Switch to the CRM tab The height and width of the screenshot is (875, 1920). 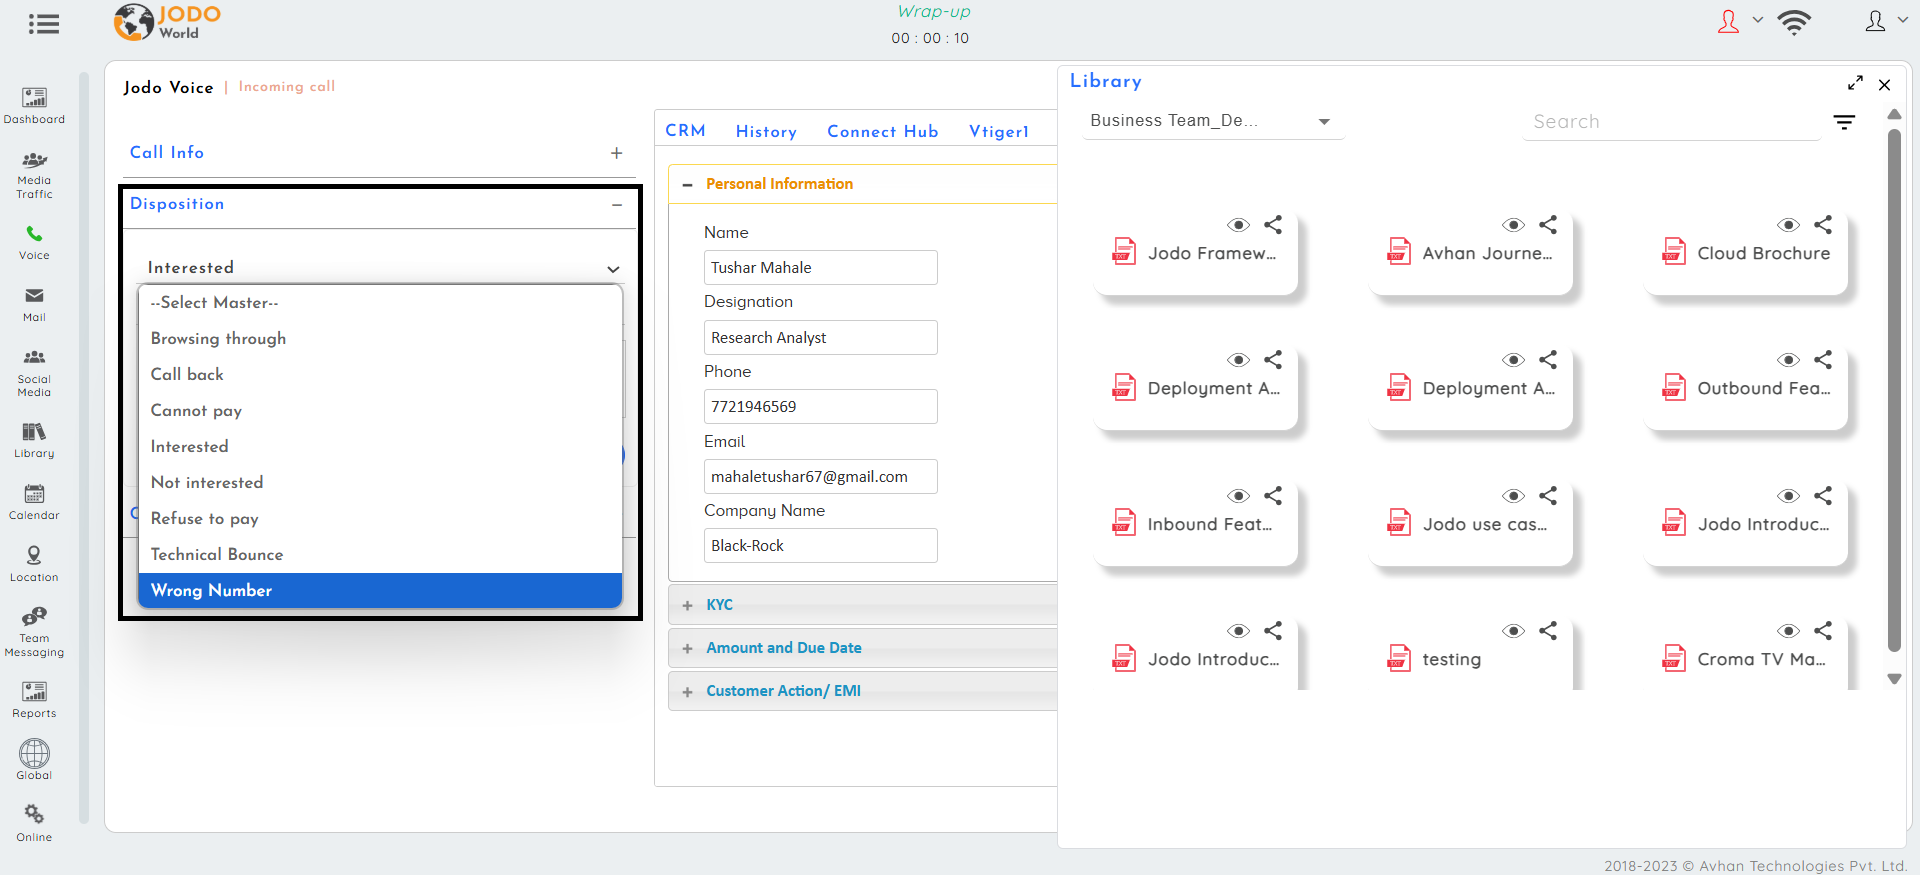pyautogui.click(x=686, y=131)
